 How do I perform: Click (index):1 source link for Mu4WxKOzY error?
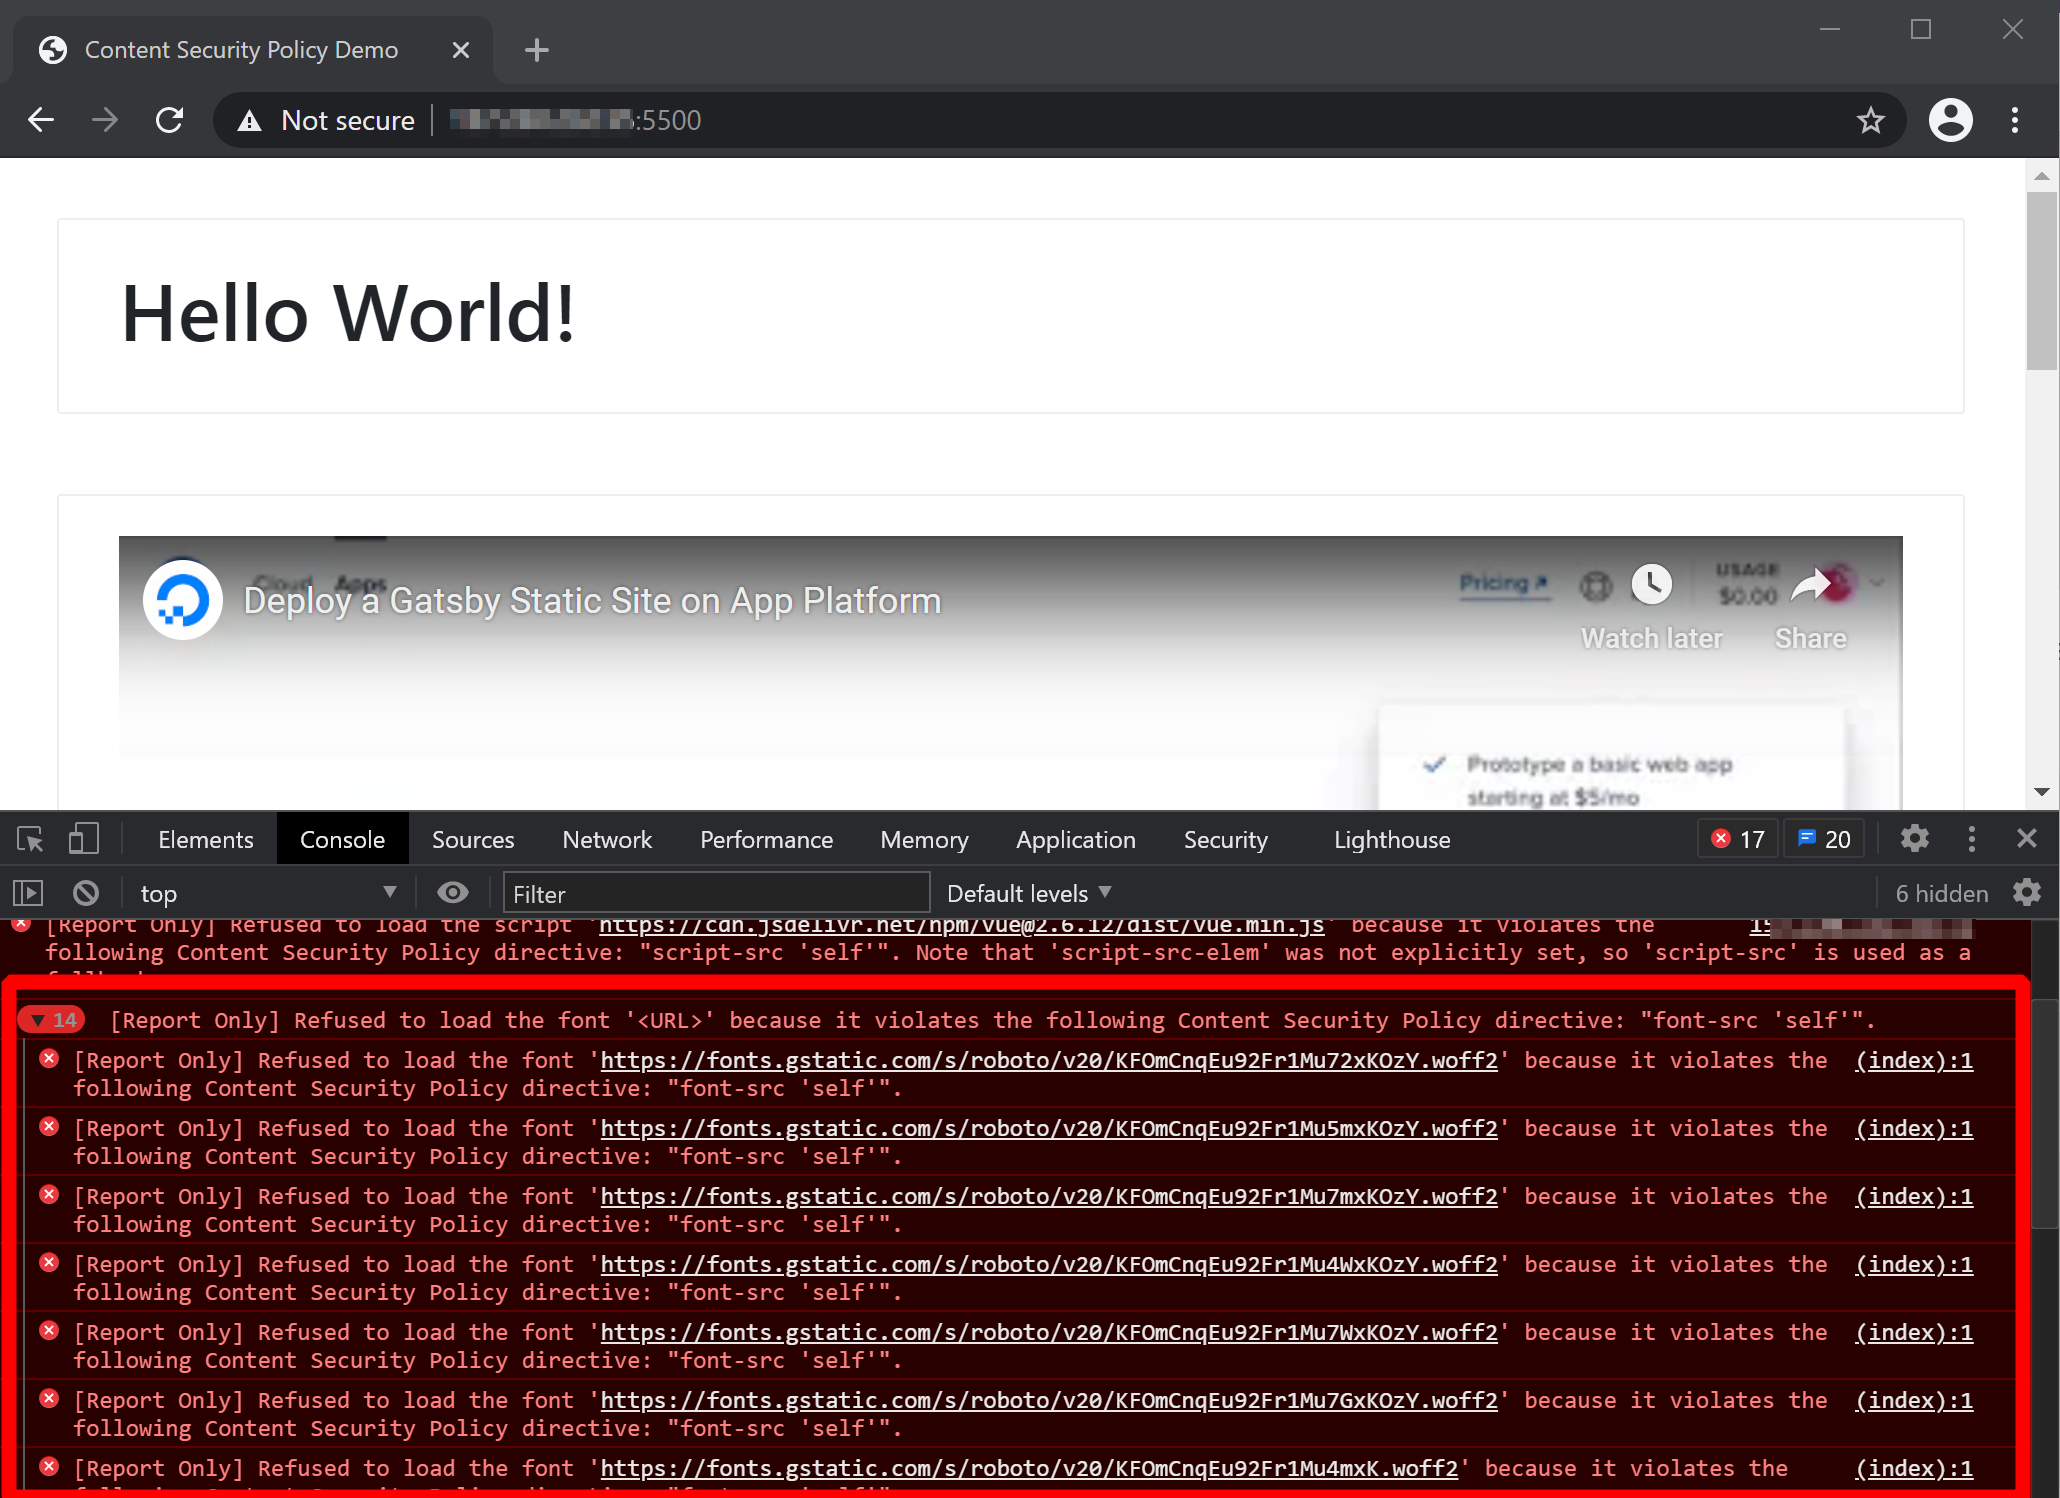click(1914, 1264)
